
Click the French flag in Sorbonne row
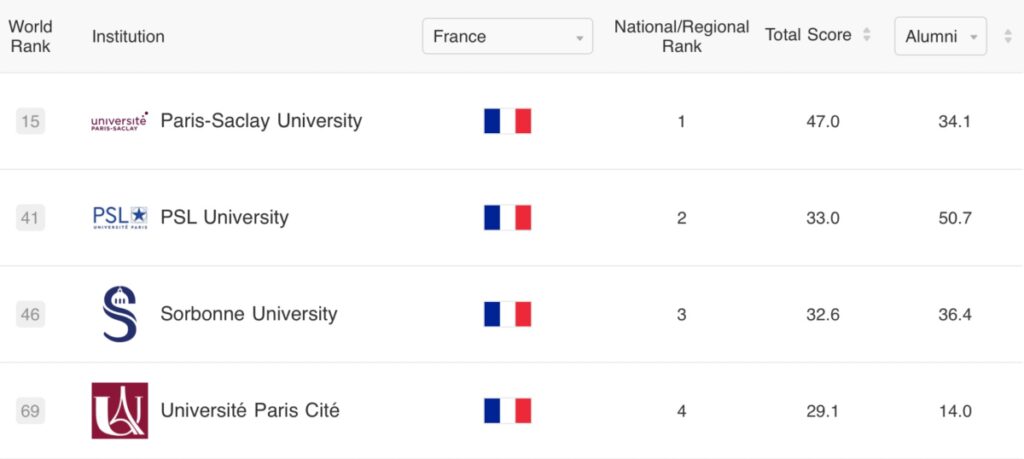(x=507, y=314)
